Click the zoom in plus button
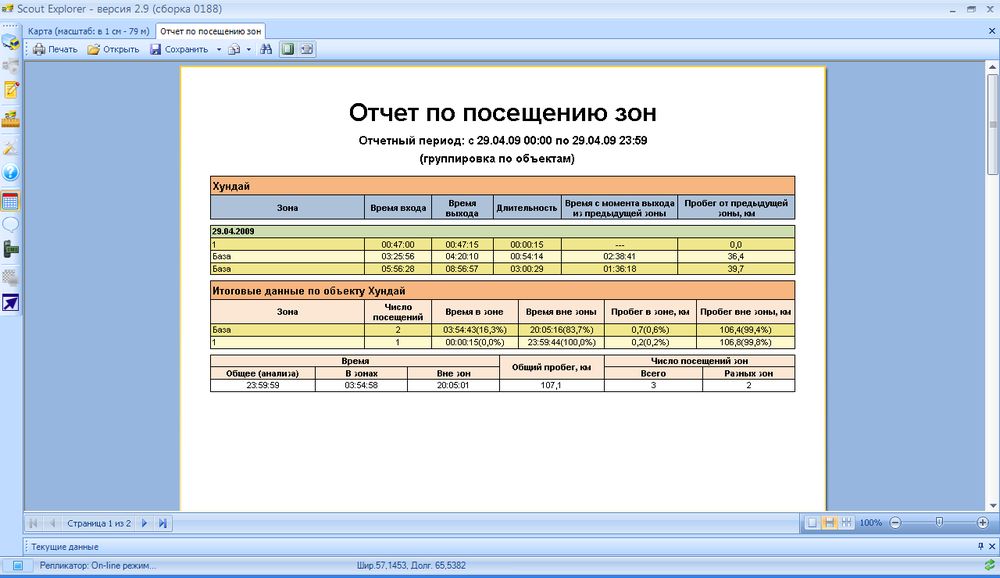 tap(983, 522)
